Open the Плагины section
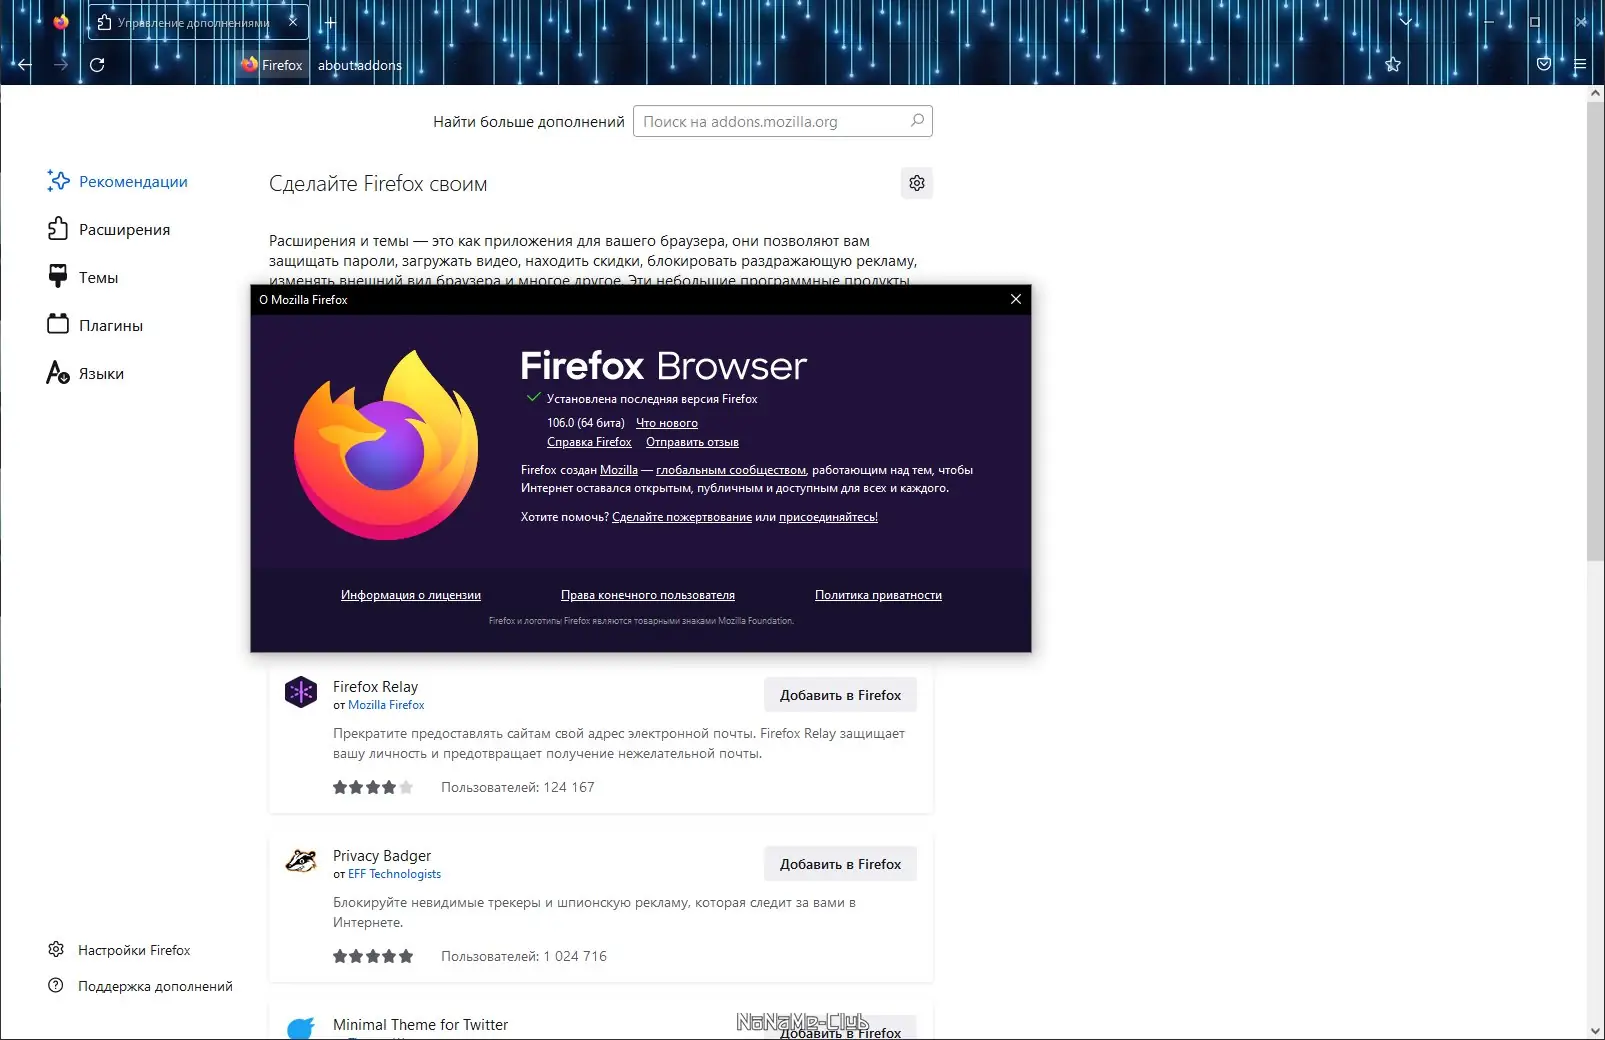 pos(95,325)
